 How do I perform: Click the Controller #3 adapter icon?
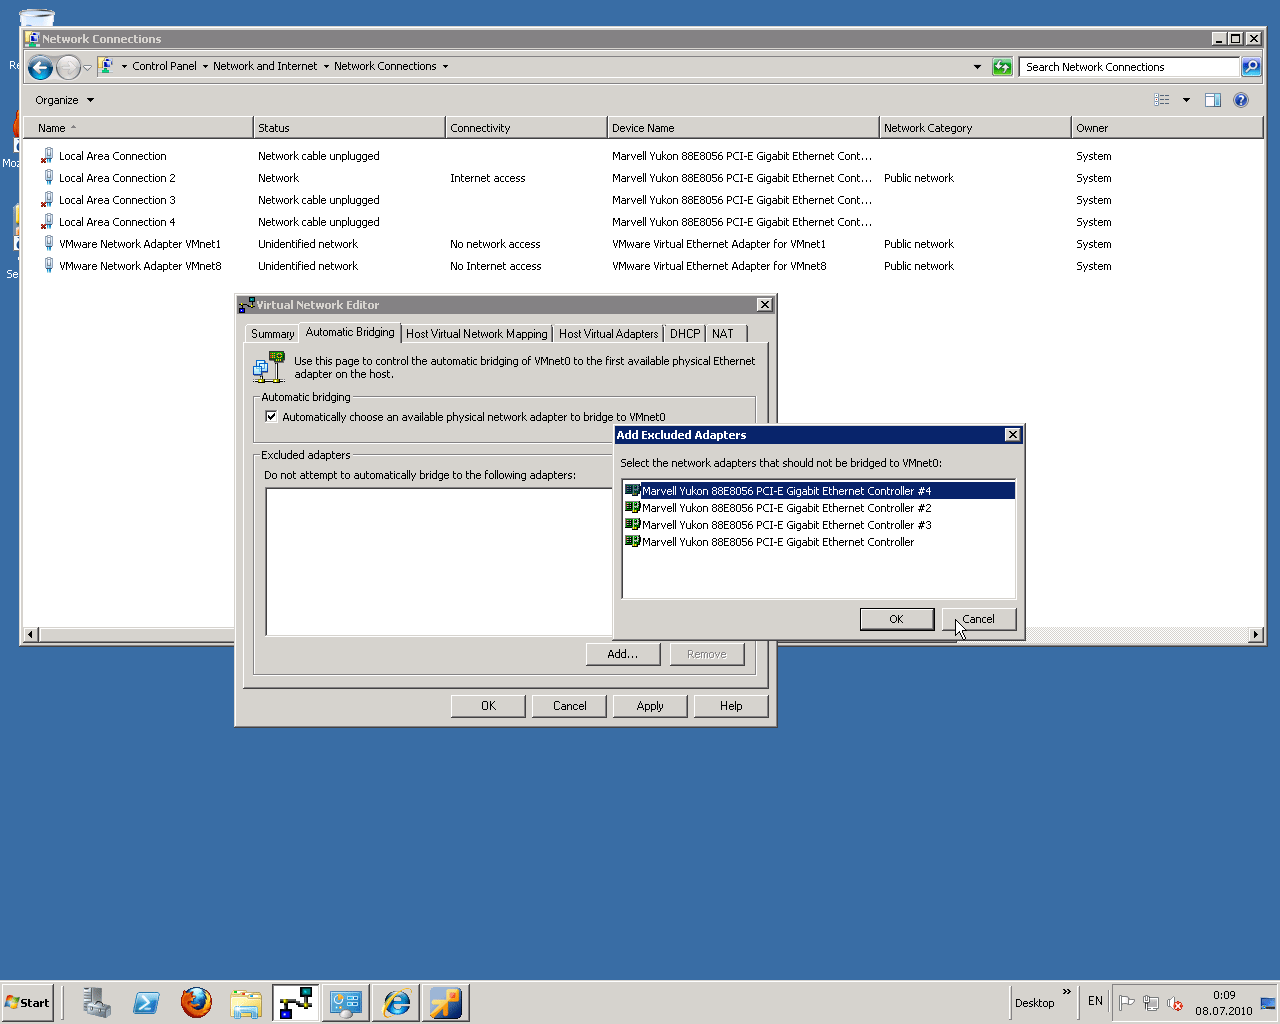[632, 525]
